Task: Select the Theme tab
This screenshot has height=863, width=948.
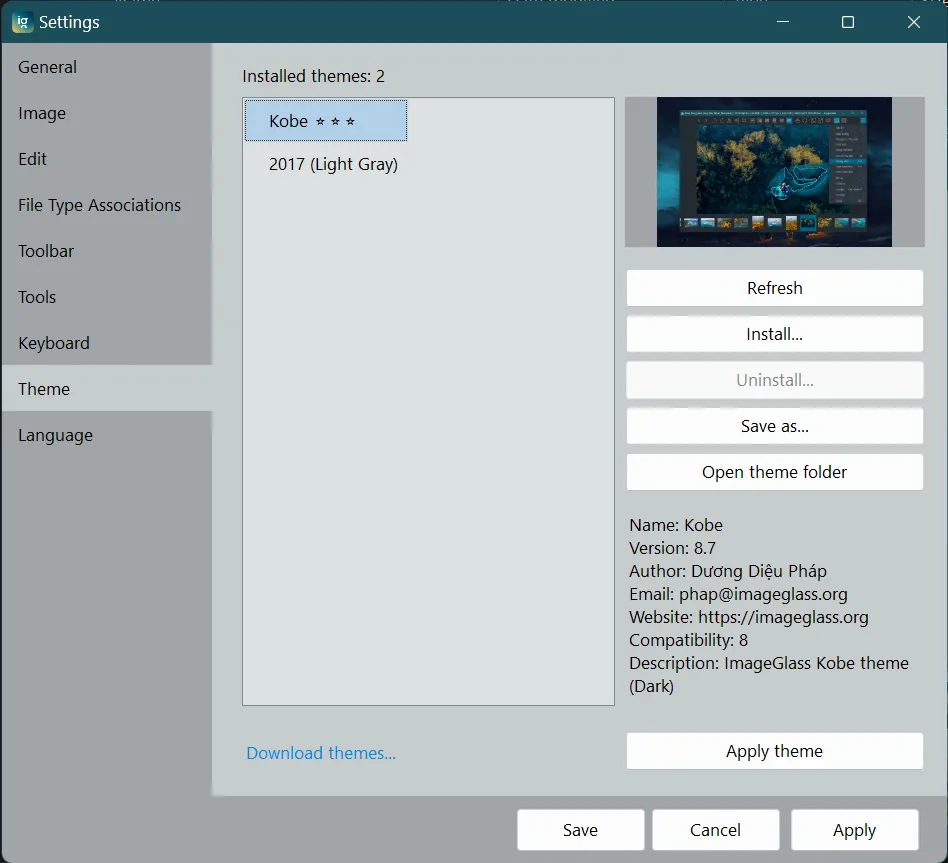Action: (106, 389)
